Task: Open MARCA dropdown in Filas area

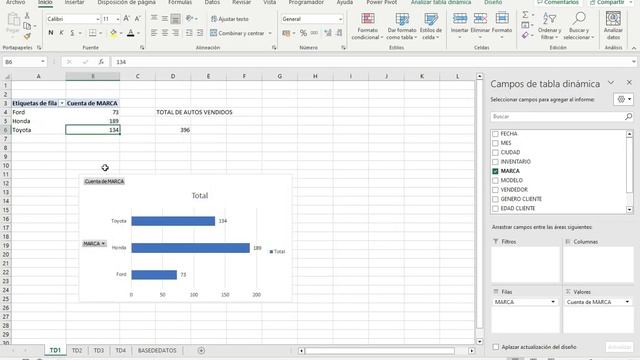Action: tap(553, 302)
